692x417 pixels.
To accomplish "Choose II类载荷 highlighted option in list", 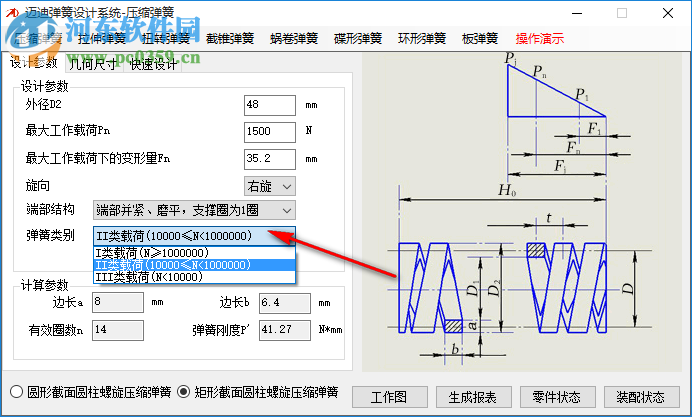I will [194, 265].
